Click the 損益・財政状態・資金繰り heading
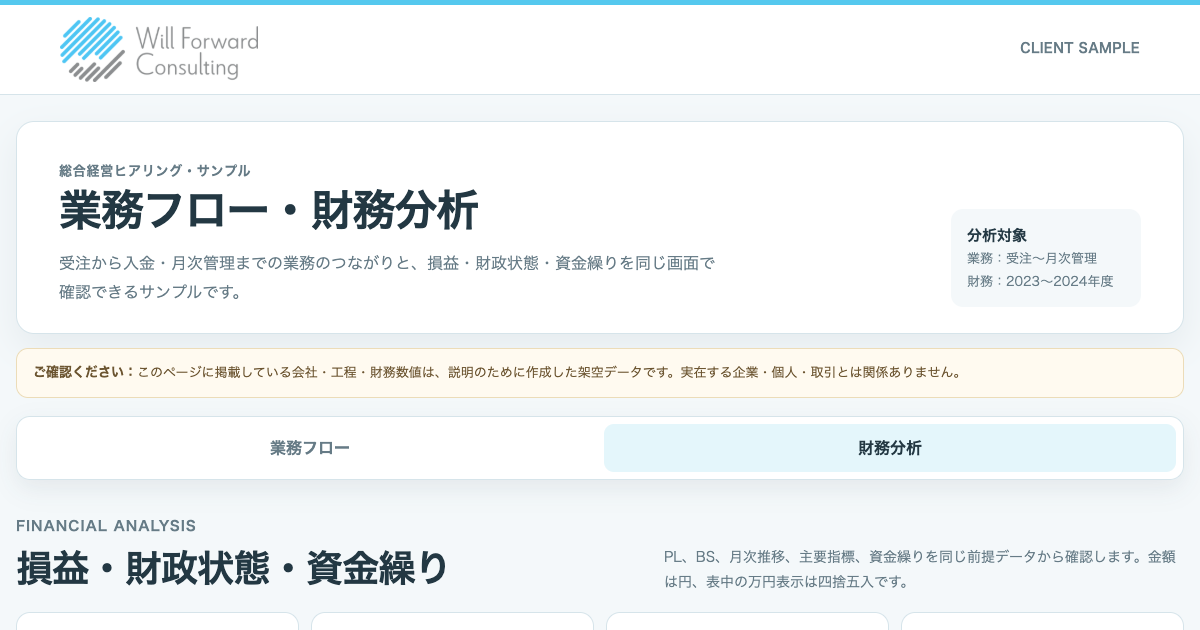The width and height of the screenshot is (1200, 630). point(233,568)
